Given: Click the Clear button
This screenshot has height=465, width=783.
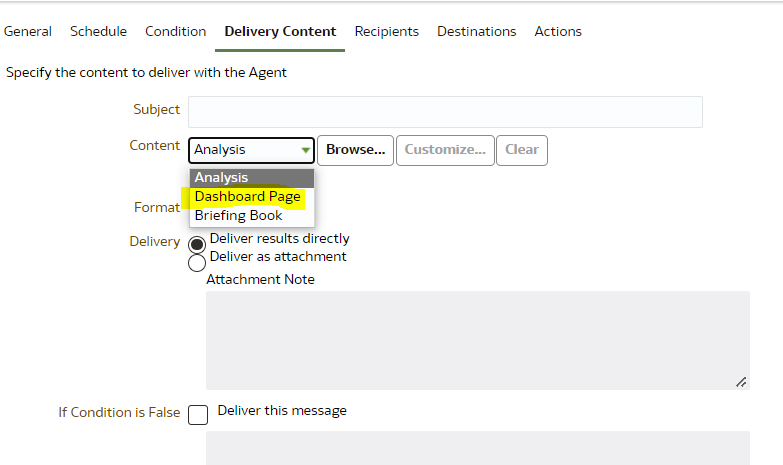Looking at the screenshot, I should 522,150.
